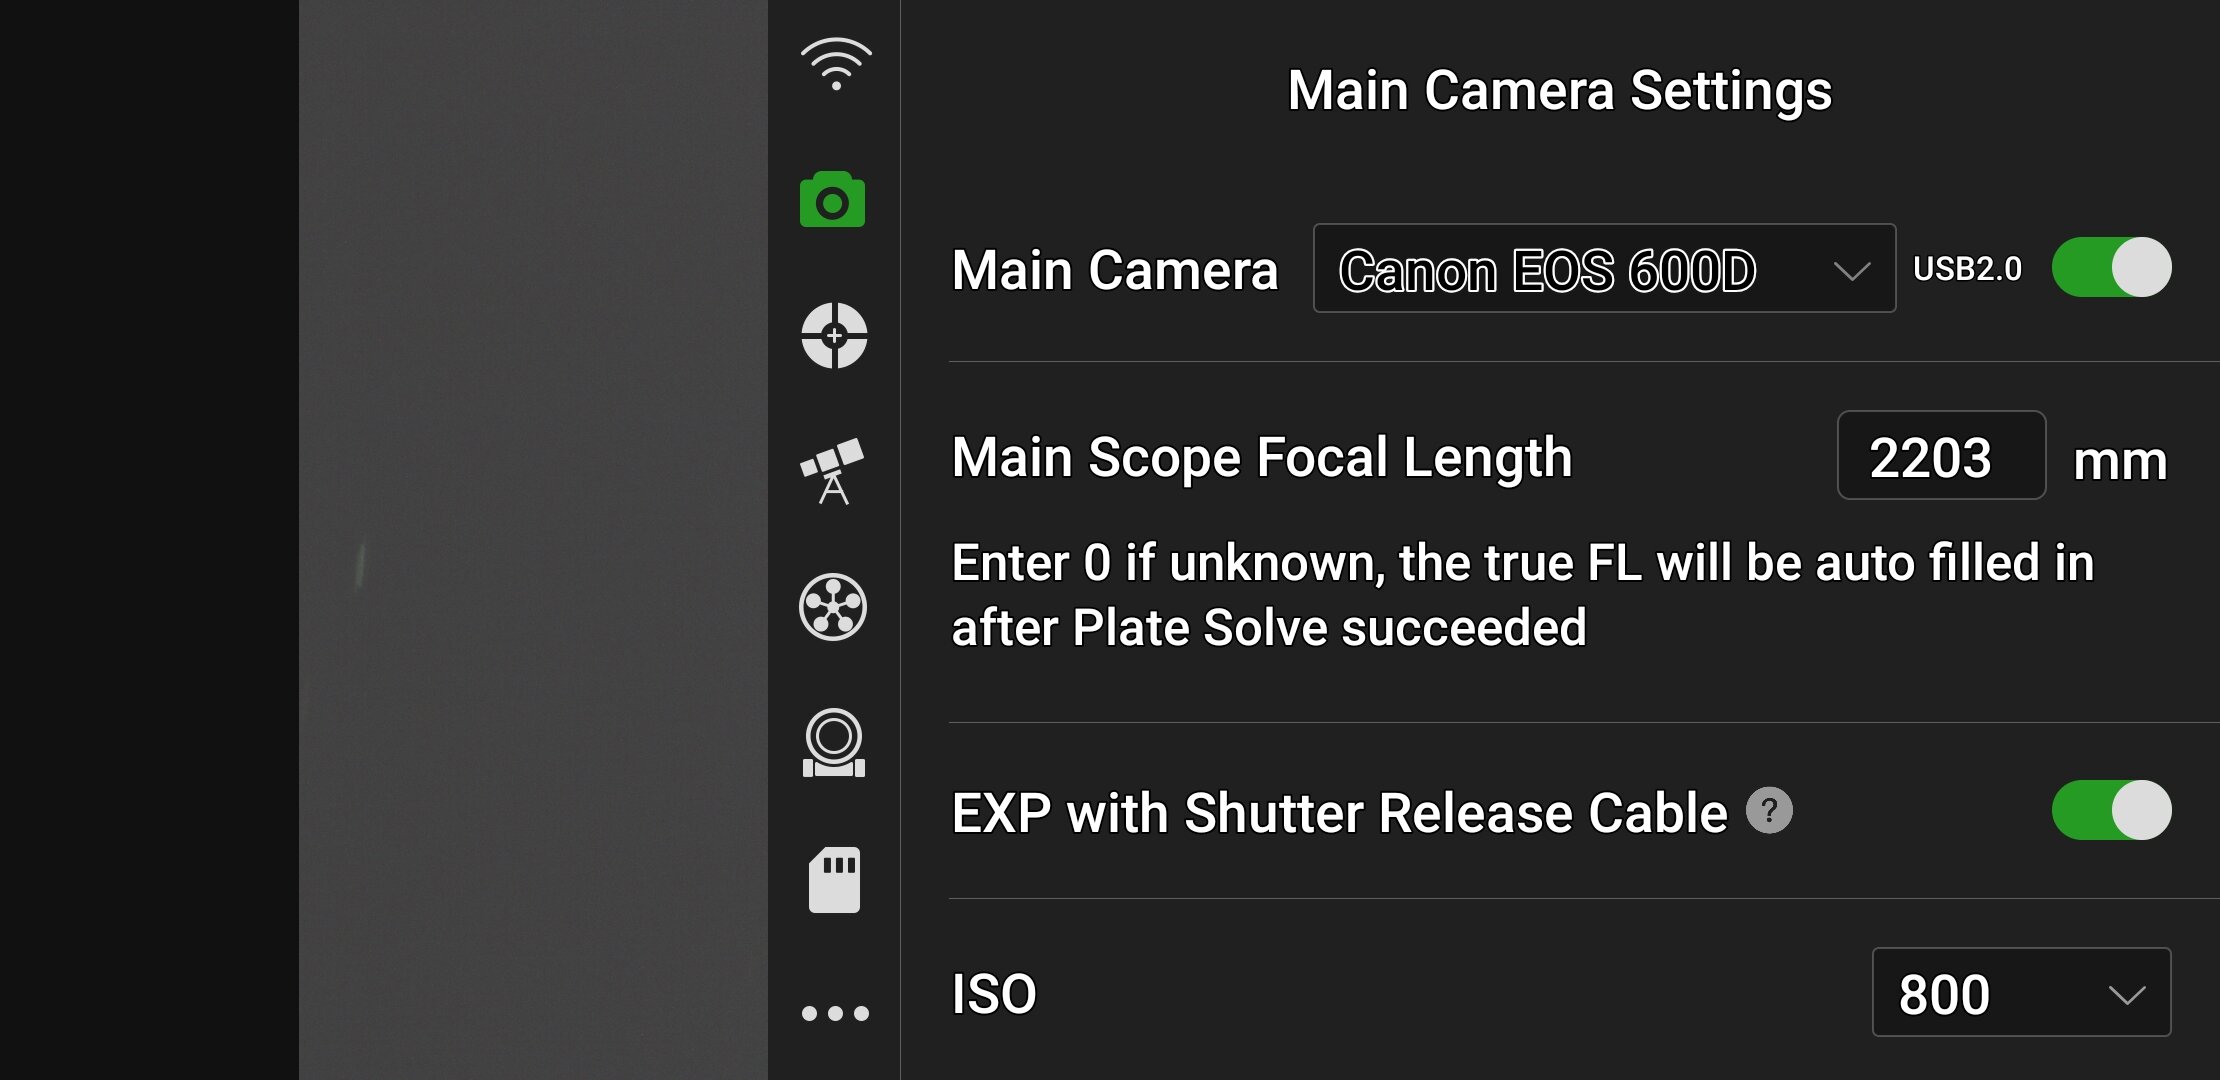The image size is (2220, 1080).
Task: Toggle the USB2.0 camera connection switch
Action: [x=2111, y=268]
